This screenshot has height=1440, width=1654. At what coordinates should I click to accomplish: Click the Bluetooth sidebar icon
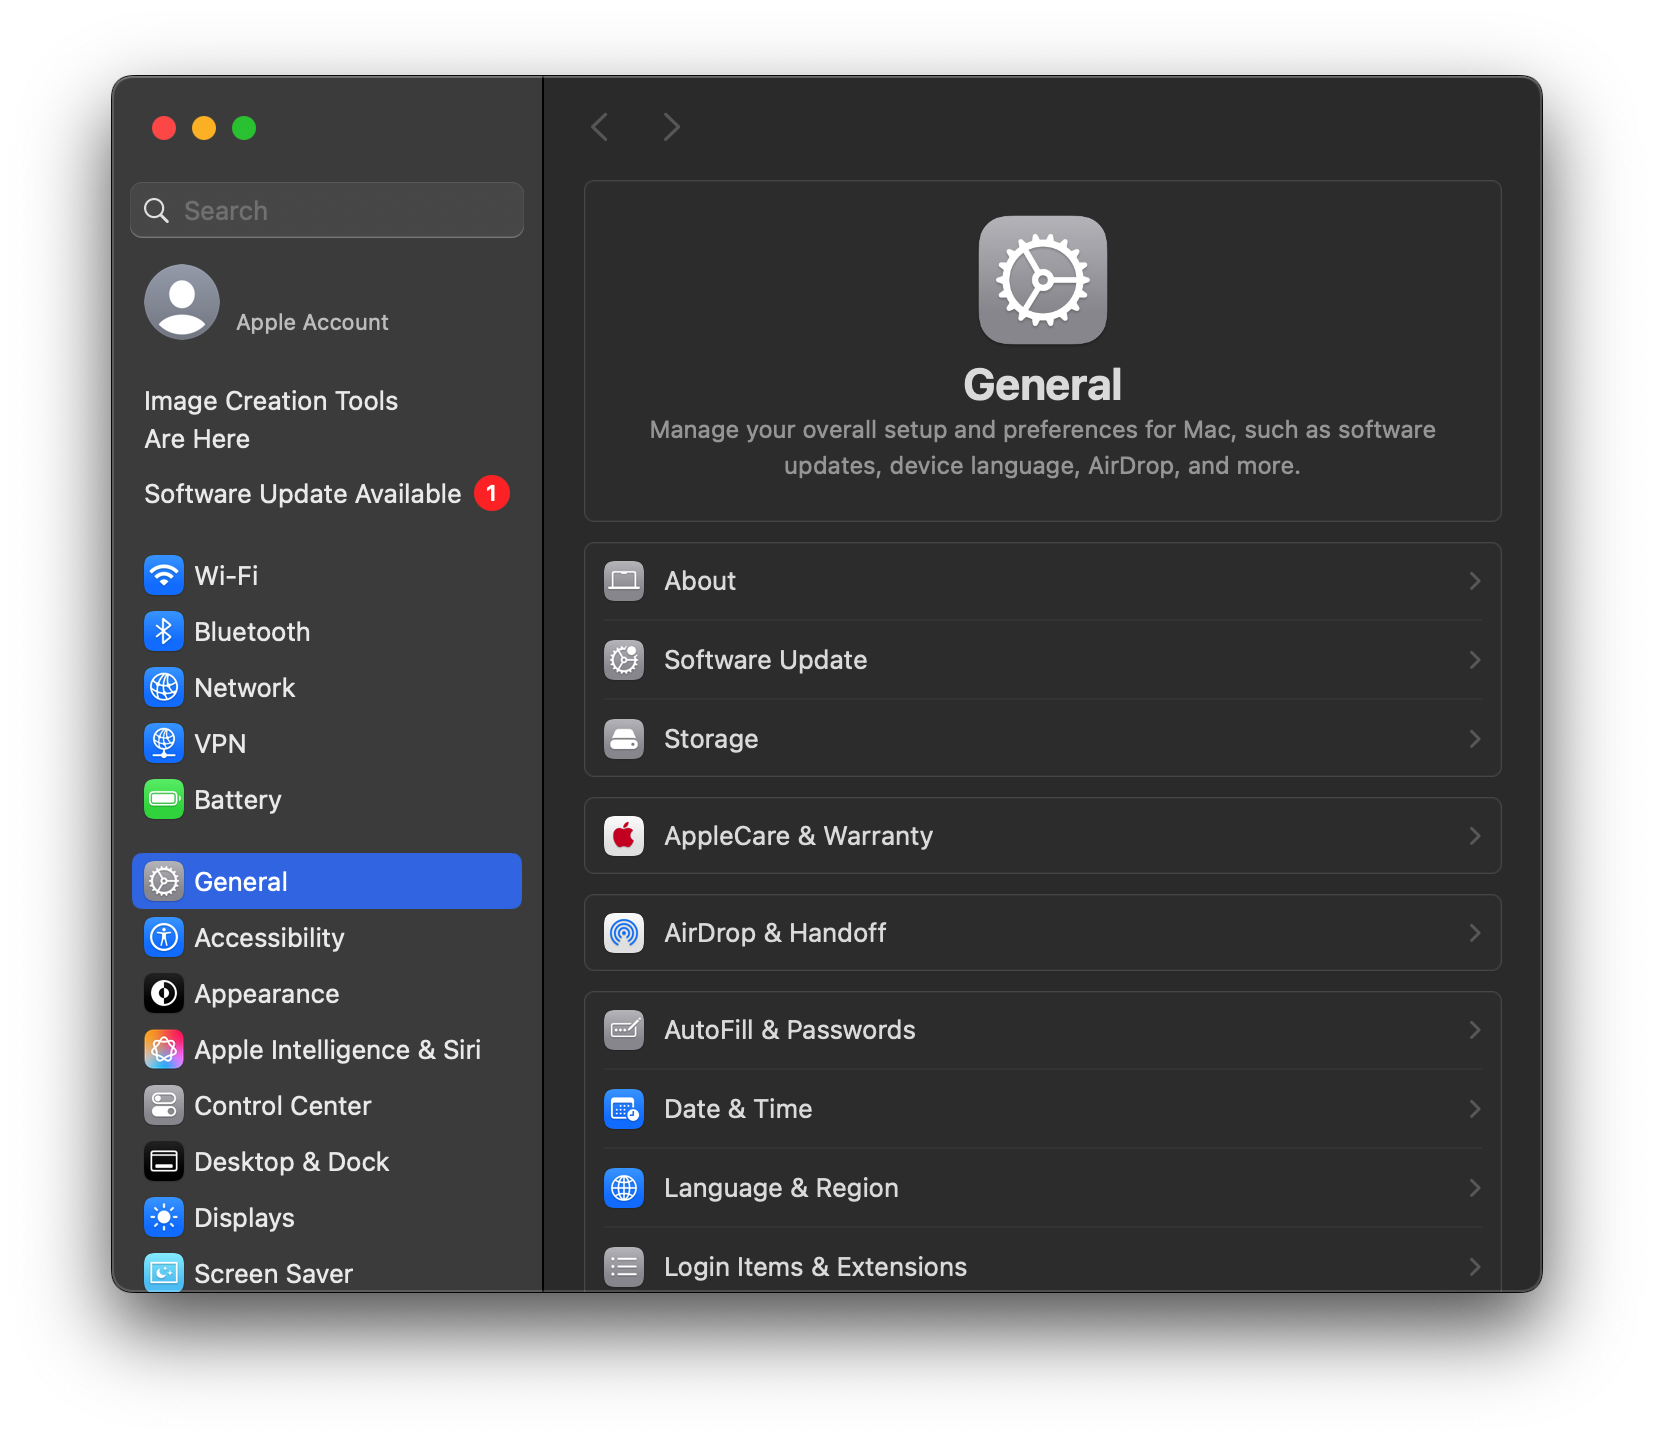tap(164, 631)
